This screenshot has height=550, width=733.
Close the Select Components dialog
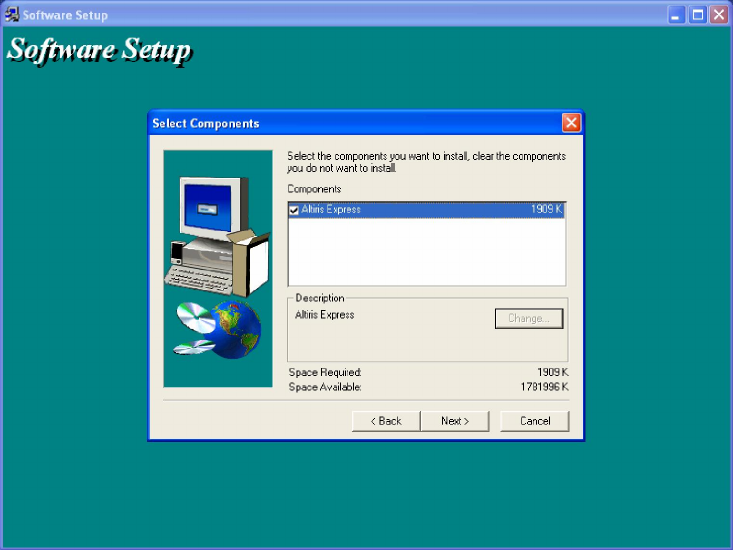point(571,123)
